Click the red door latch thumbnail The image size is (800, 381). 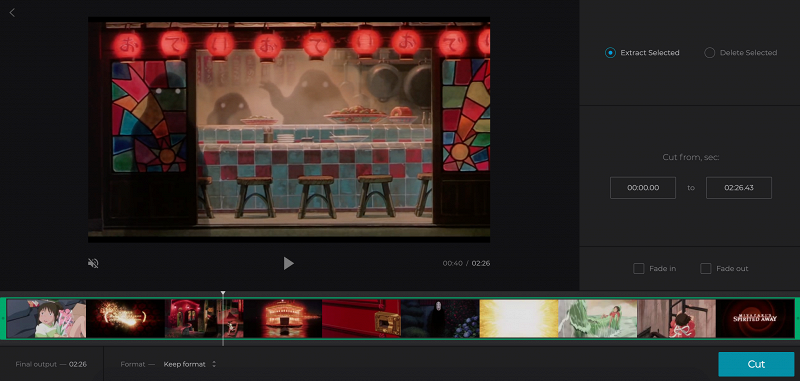tap(361, 318)
